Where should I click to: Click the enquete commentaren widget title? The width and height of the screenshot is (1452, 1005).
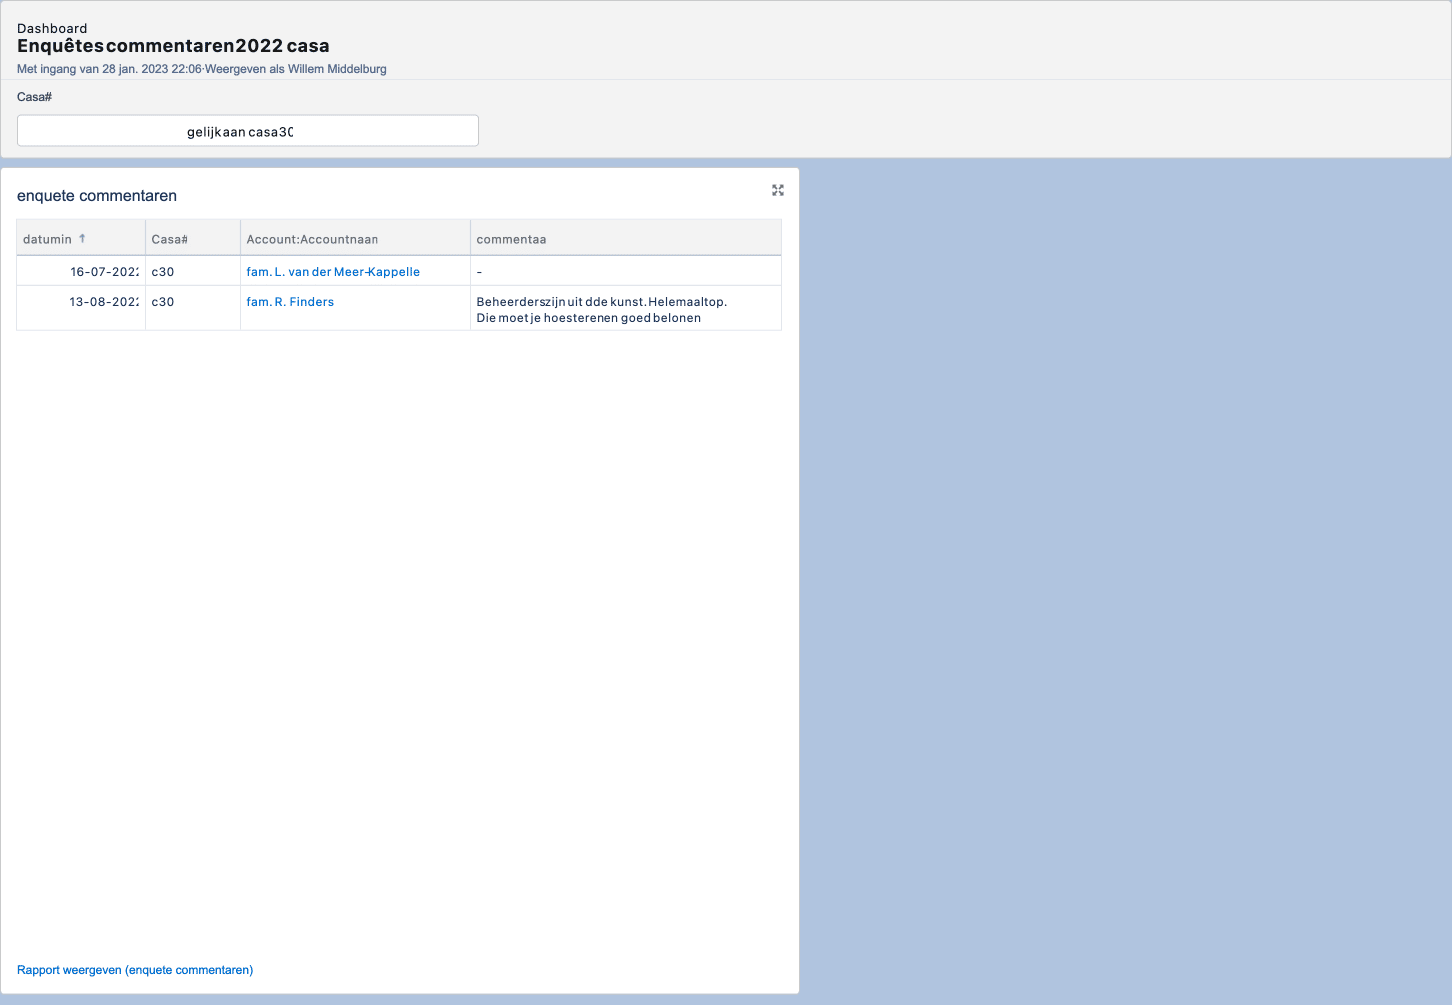[97, 196]
